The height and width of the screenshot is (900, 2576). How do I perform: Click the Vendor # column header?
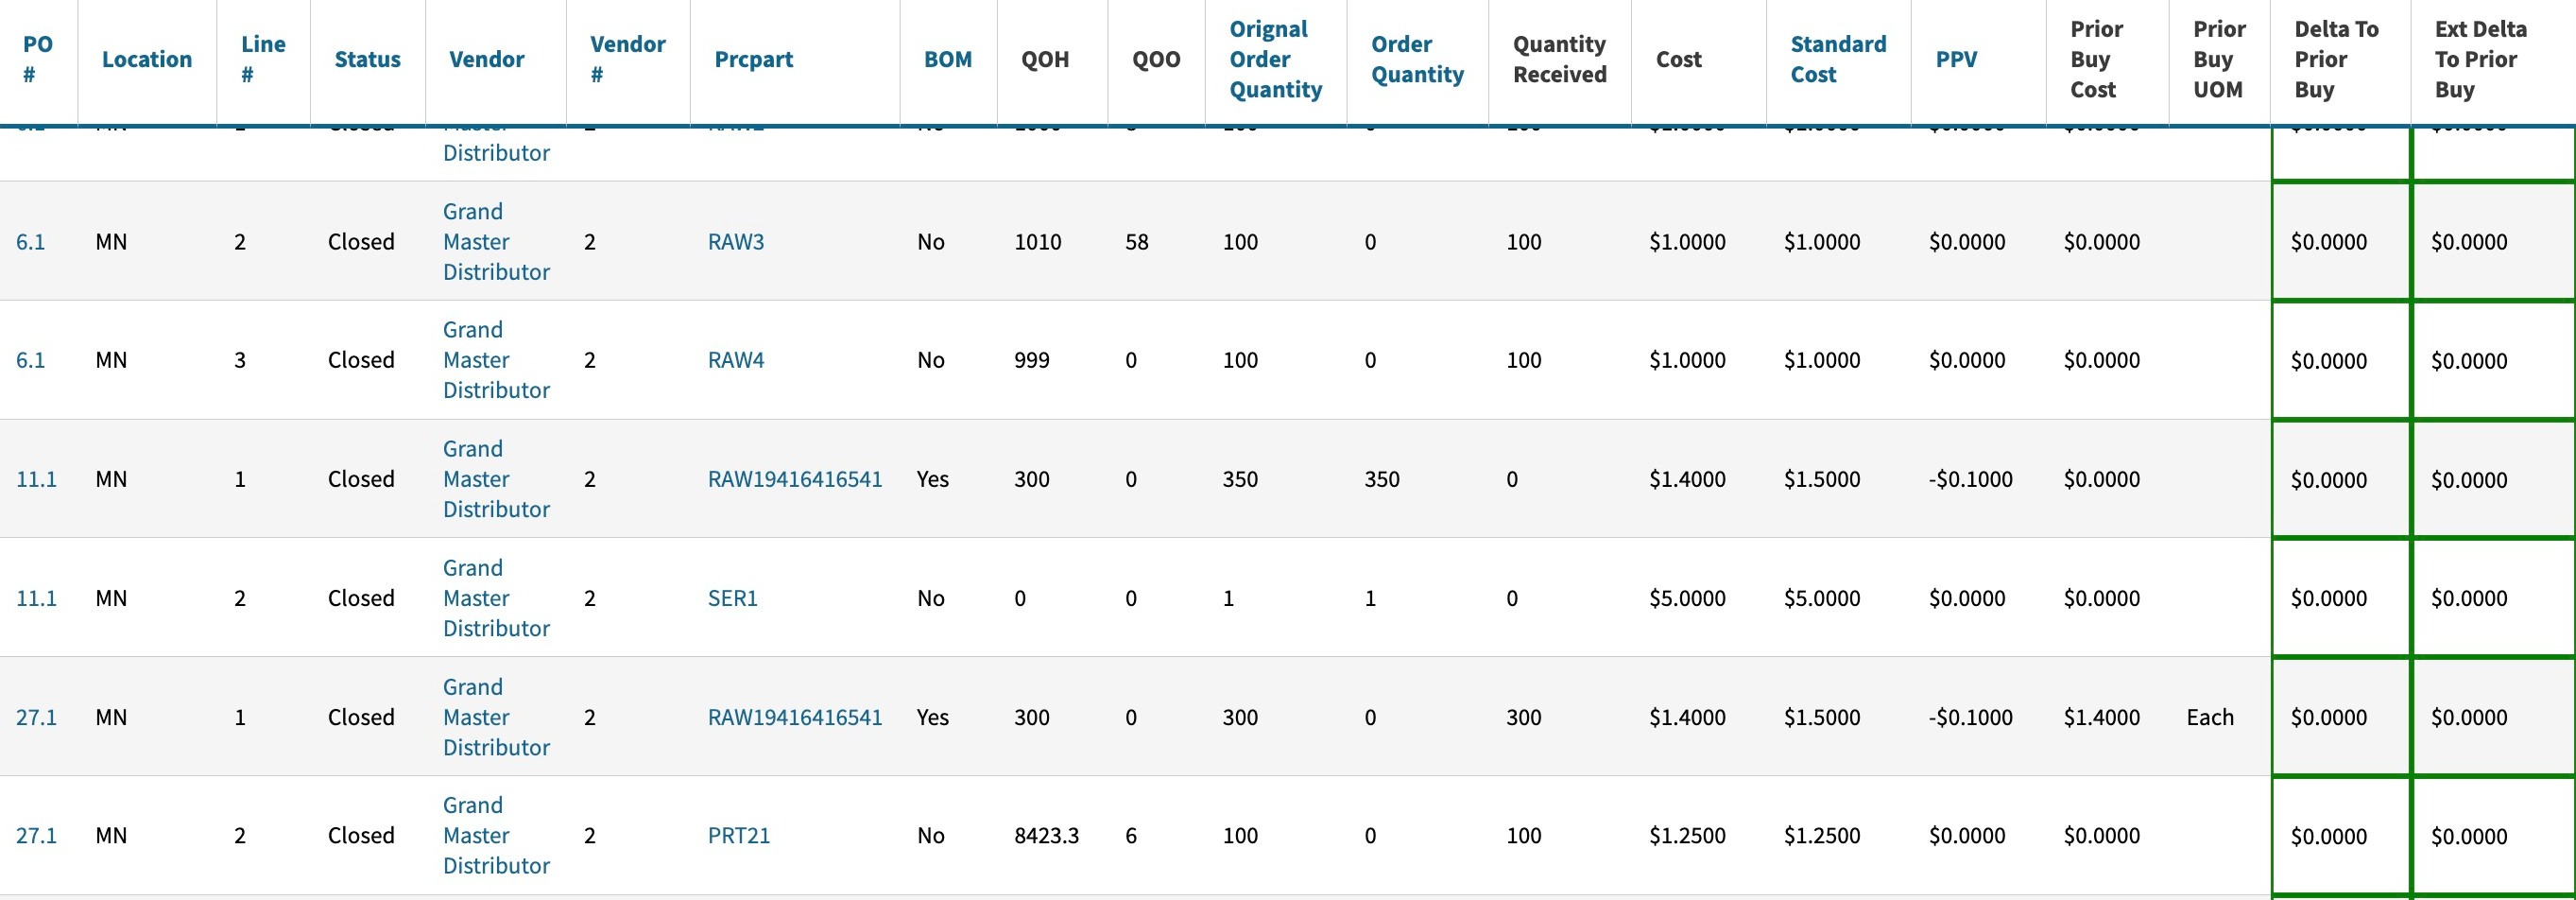coord(627,59)
